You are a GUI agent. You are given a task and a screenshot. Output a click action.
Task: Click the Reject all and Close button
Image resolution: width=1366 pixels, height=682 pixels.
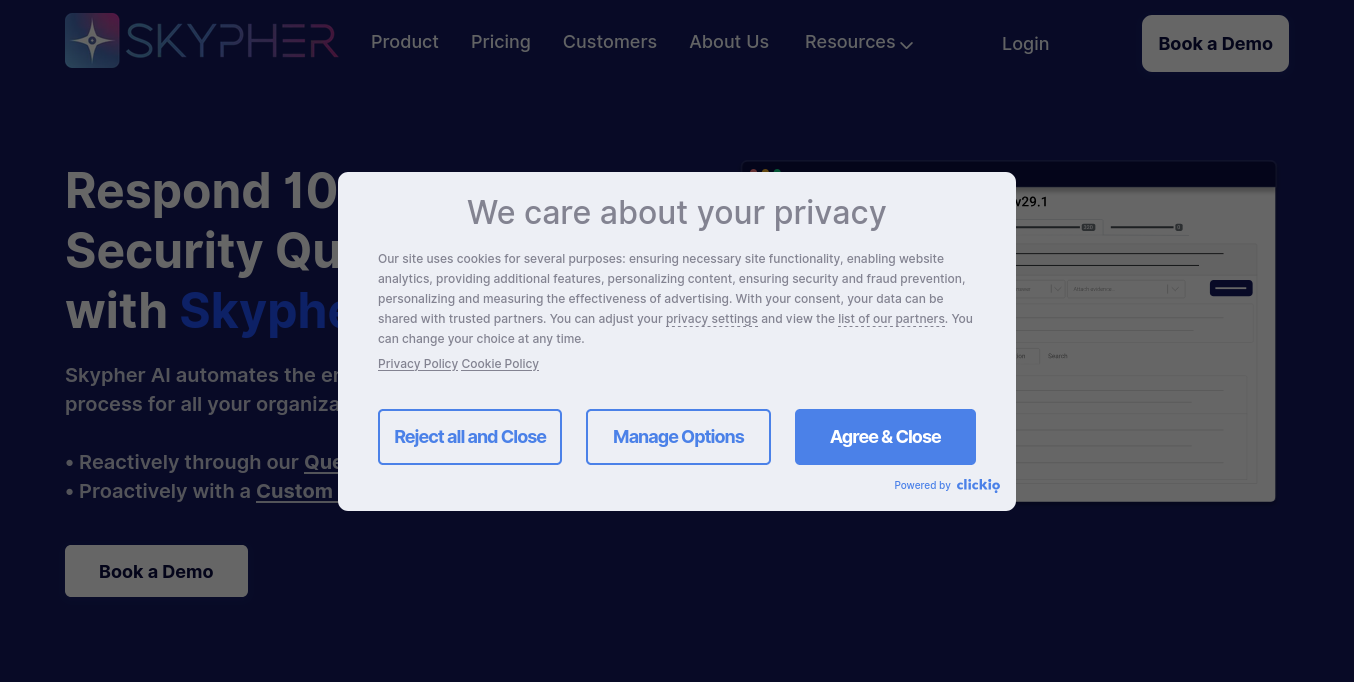point(469,437)
